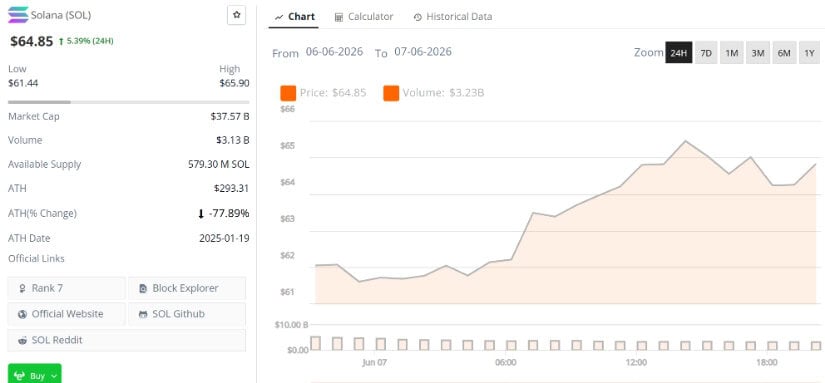The image size is (825, 383).
Task: Click the To date field 07-06-2026
Action: coord(423,52)
